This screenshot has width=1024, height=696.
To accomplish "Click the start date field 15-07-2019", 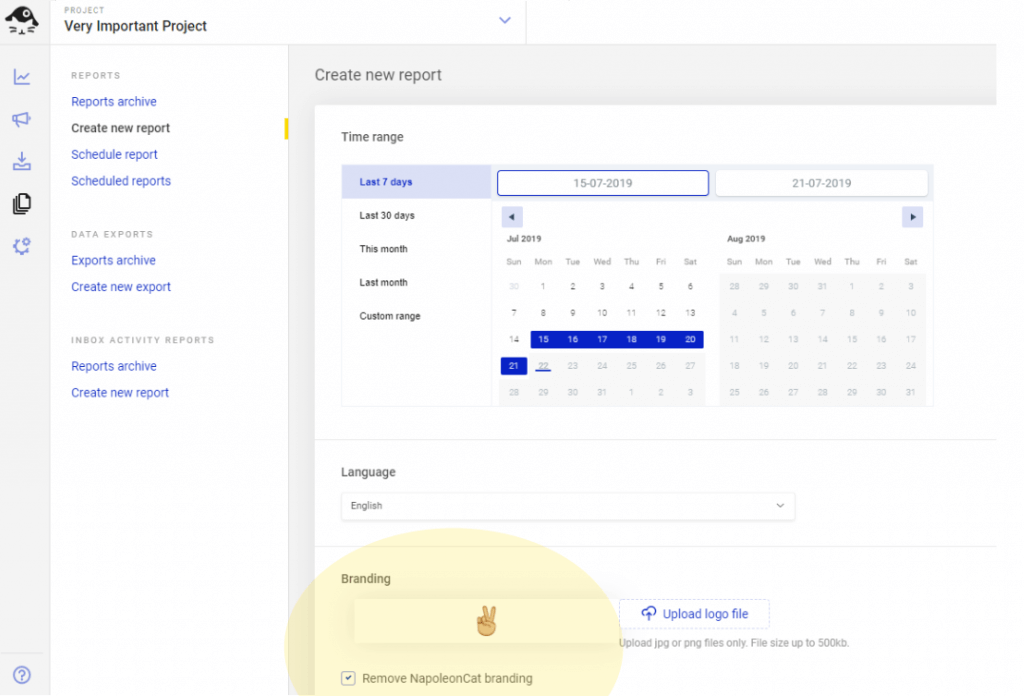I will click(x=602, y=183).
